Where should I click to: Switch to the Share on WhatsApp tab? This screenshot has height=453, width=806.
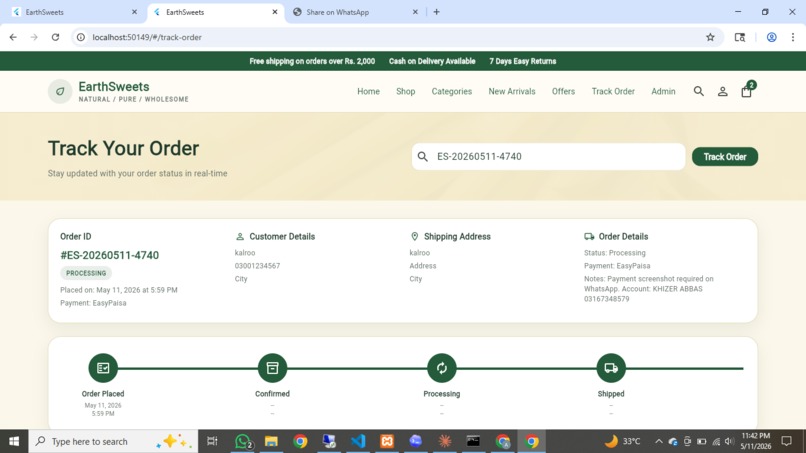353,12
